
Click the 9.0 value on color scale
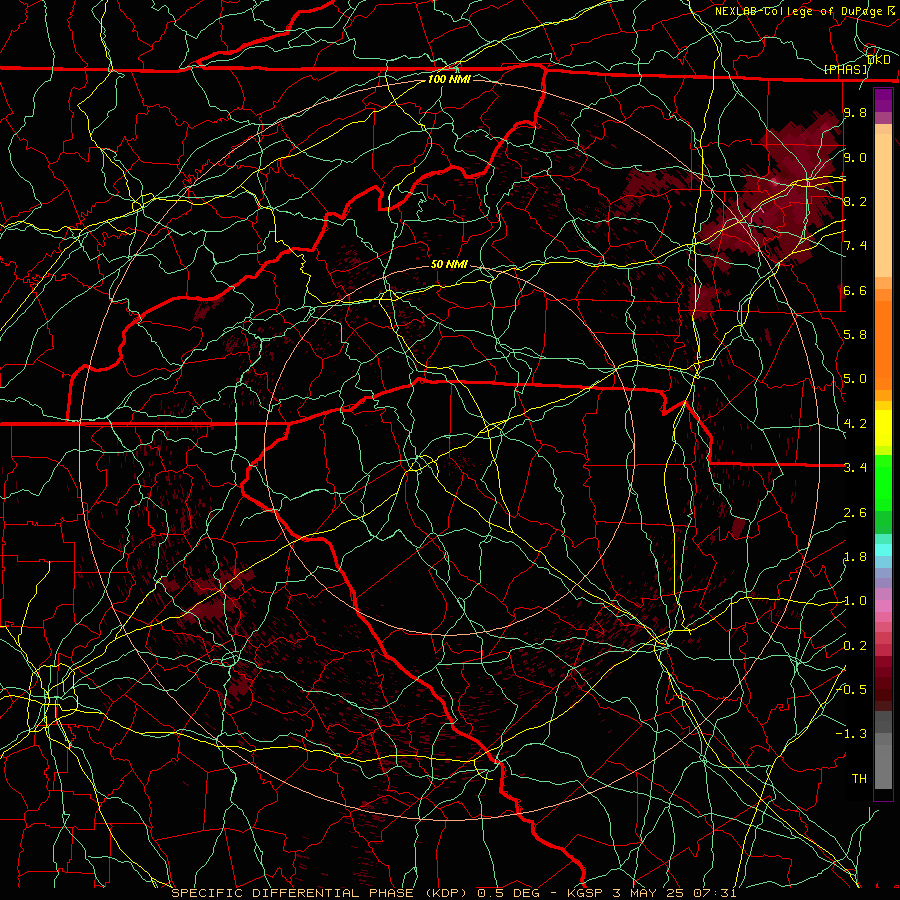click(855, 157)
